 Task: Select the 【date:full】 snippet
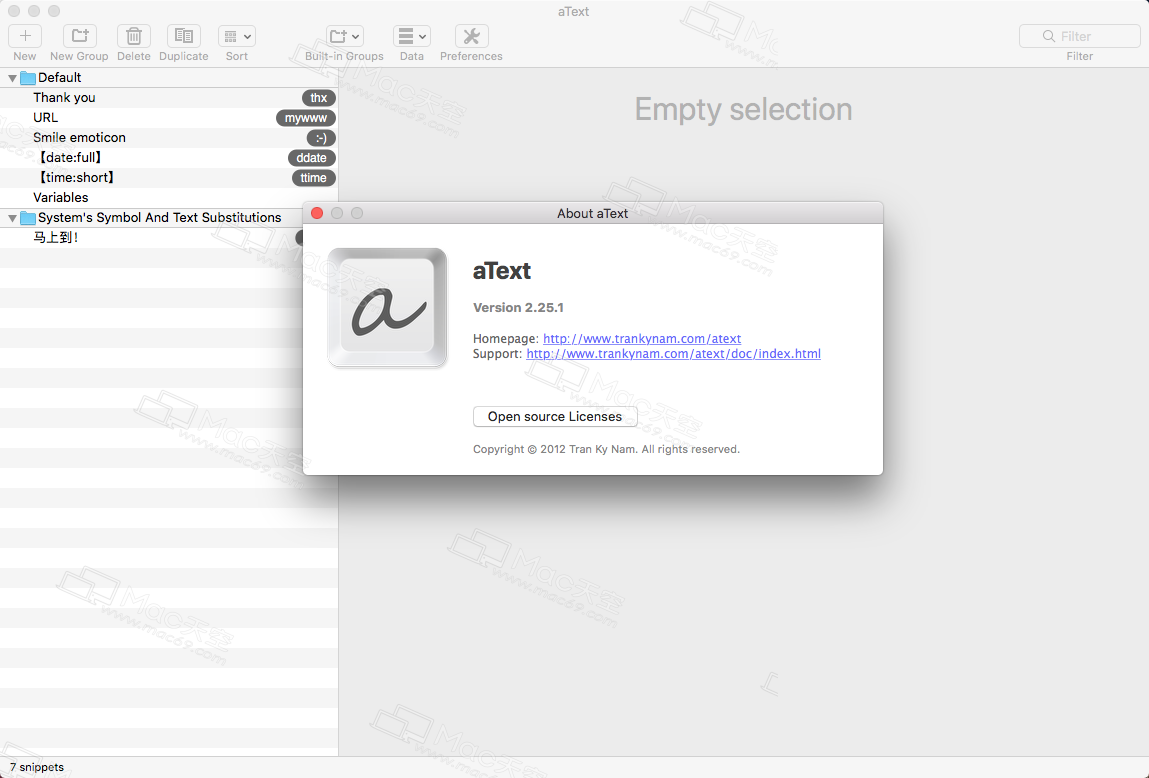coord(169,158)
